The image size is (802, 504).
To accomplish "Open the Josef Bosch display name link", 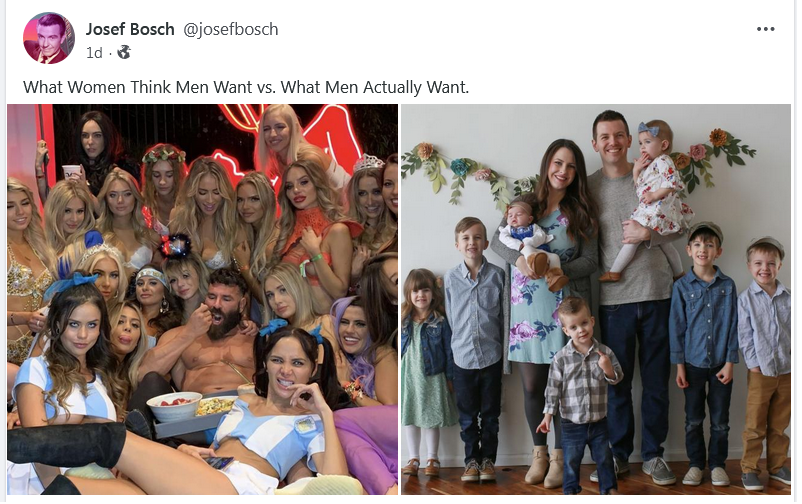I will click(x=130, y=29).
